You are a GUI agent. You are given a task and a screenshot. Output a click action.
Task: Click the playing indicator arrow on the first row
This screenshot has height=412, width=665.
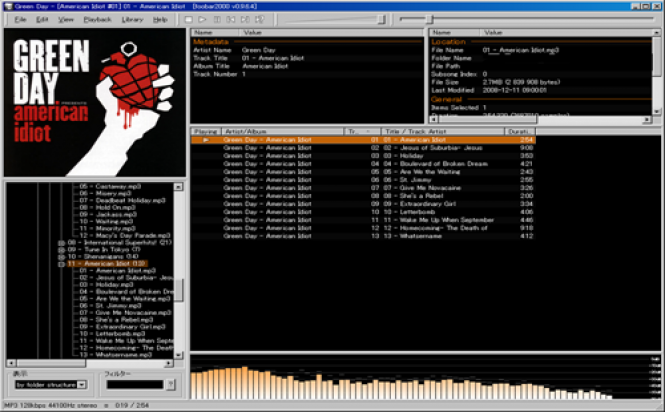click(206, 140)
